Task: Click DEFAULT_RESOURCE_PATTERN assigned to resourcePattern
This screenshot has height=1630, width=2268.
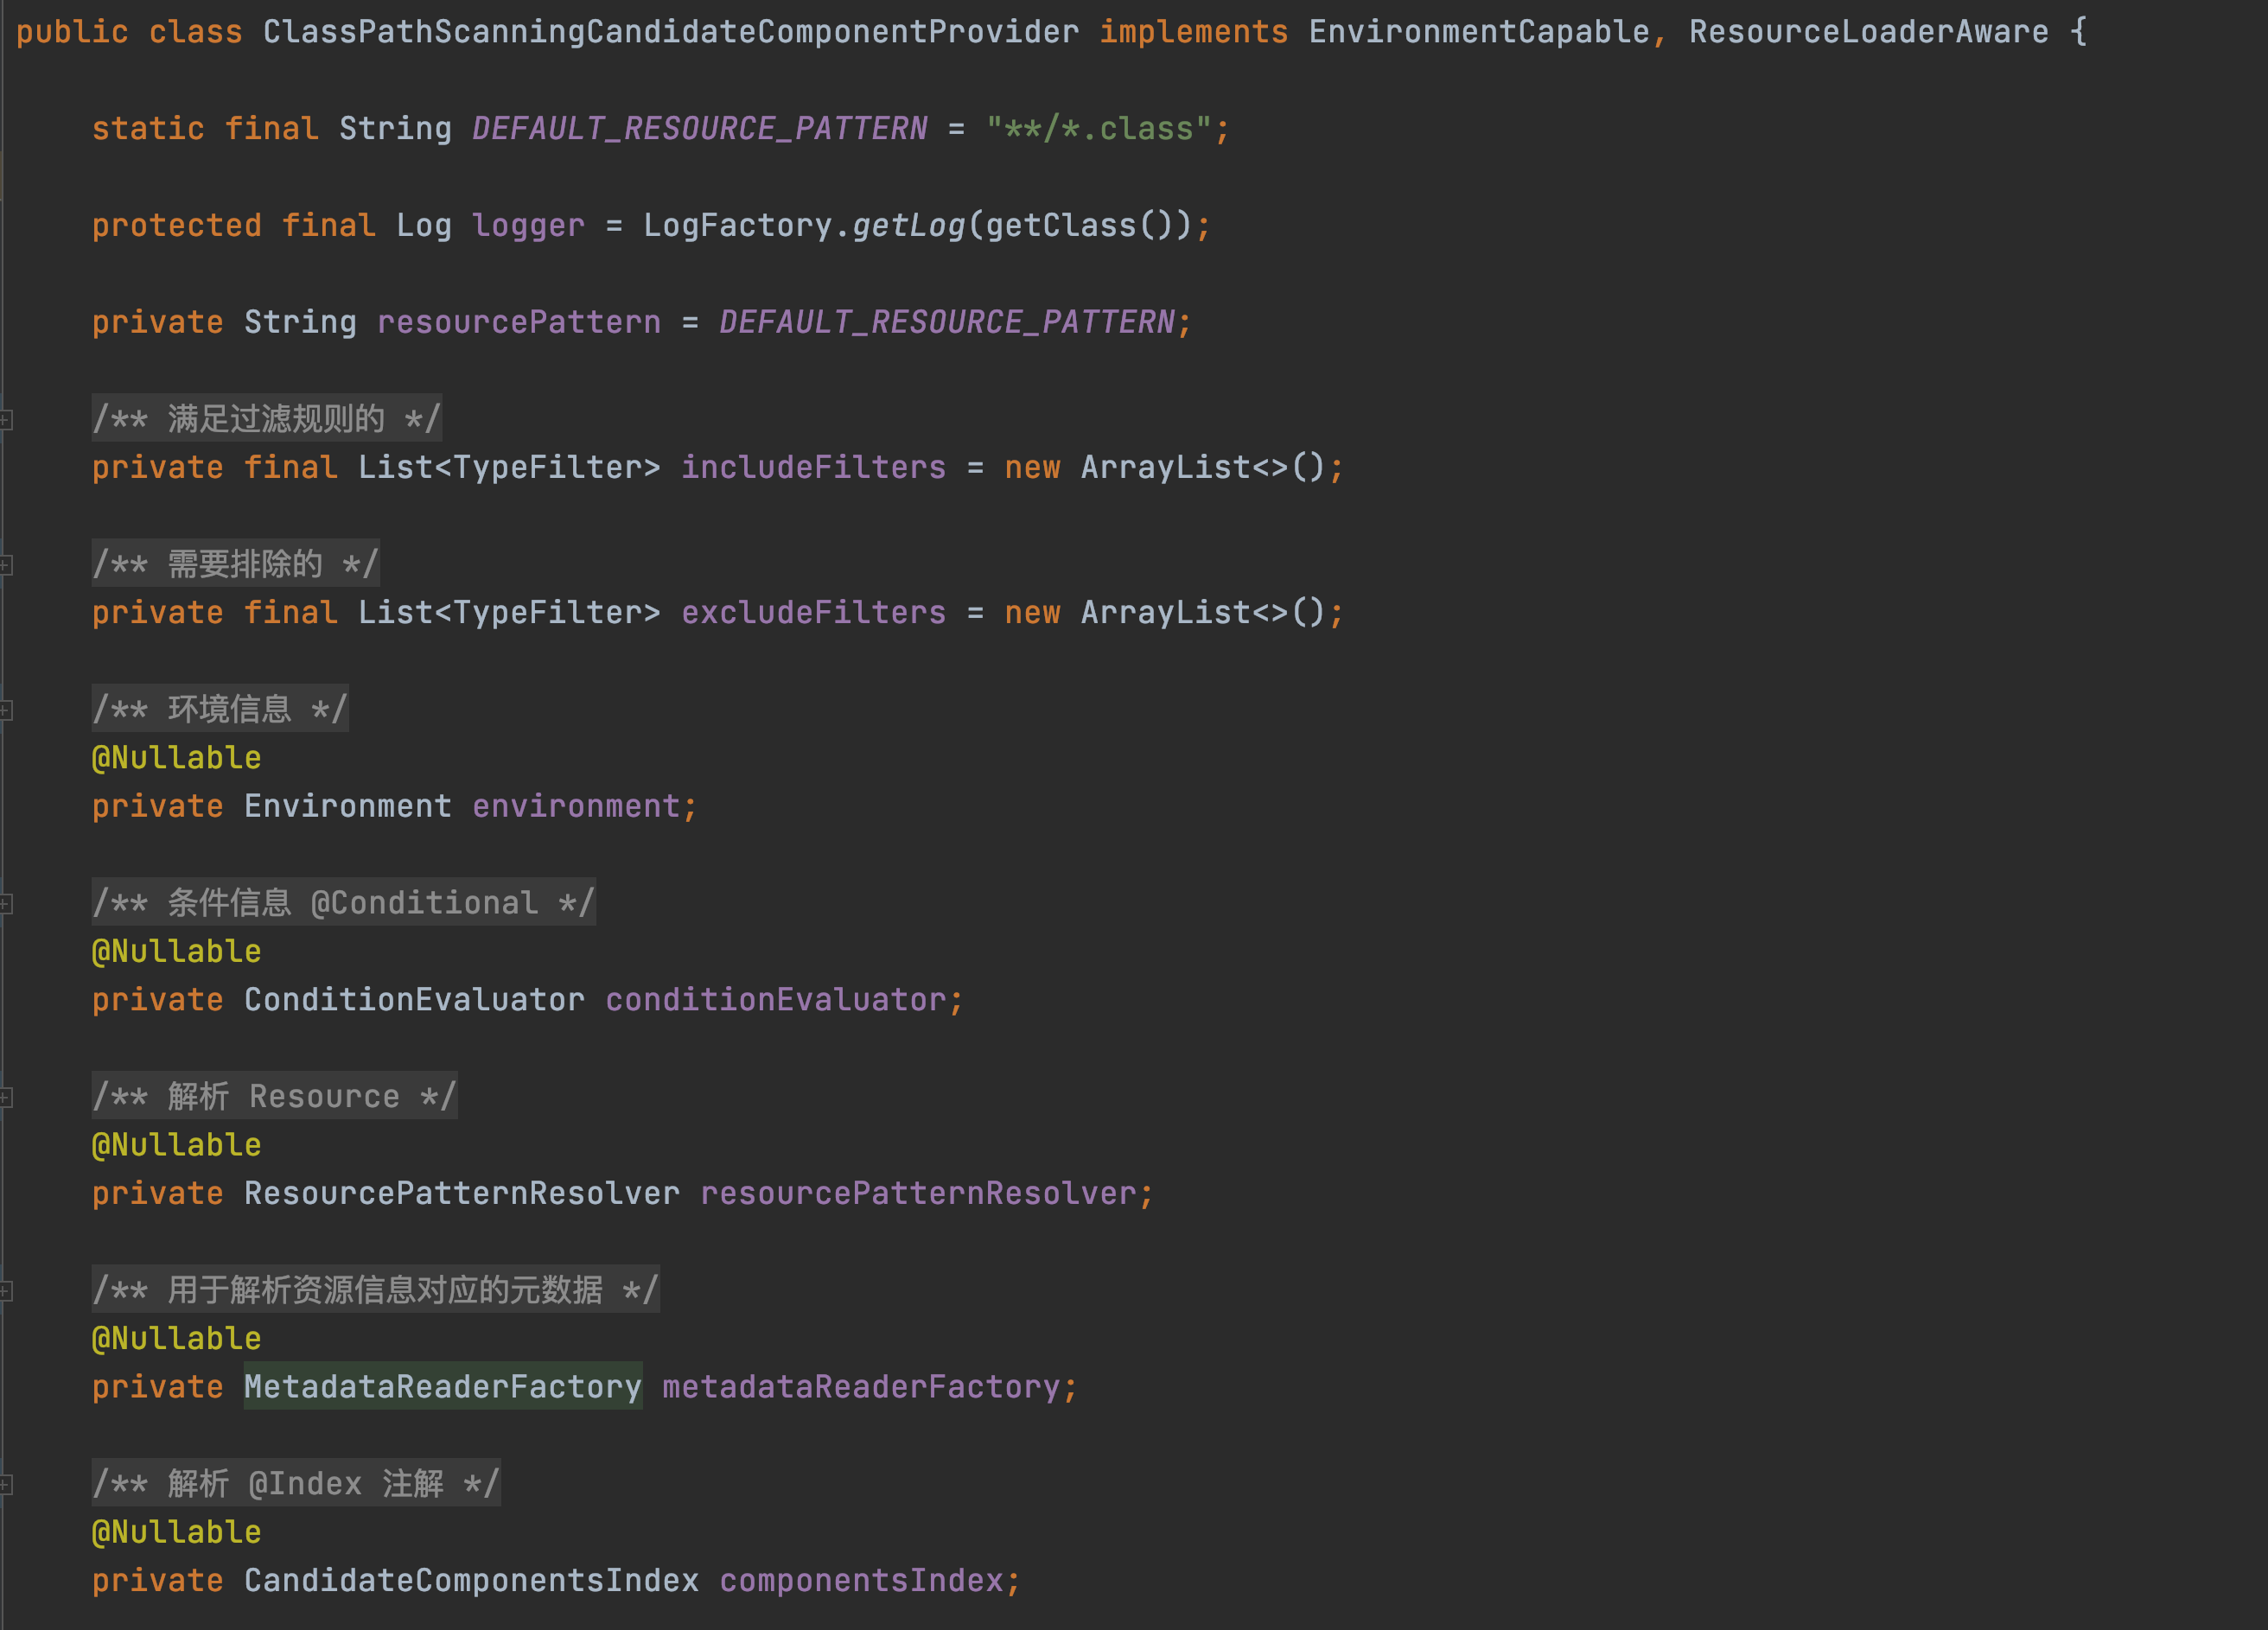Action: click(x=947, y=322)
